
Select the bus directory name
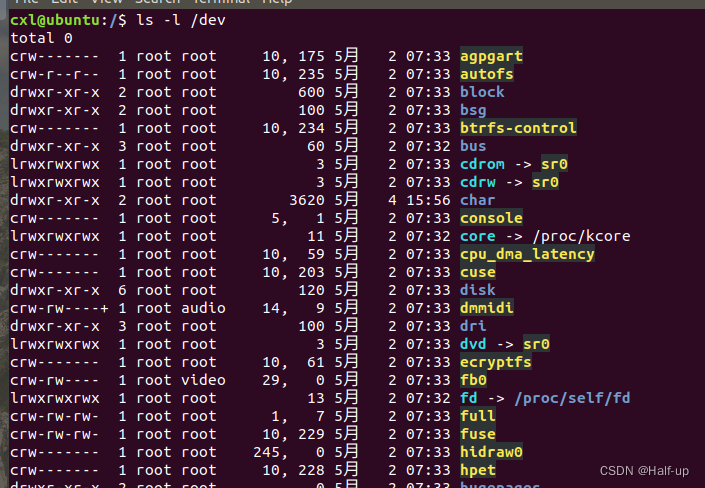[473, 146]
